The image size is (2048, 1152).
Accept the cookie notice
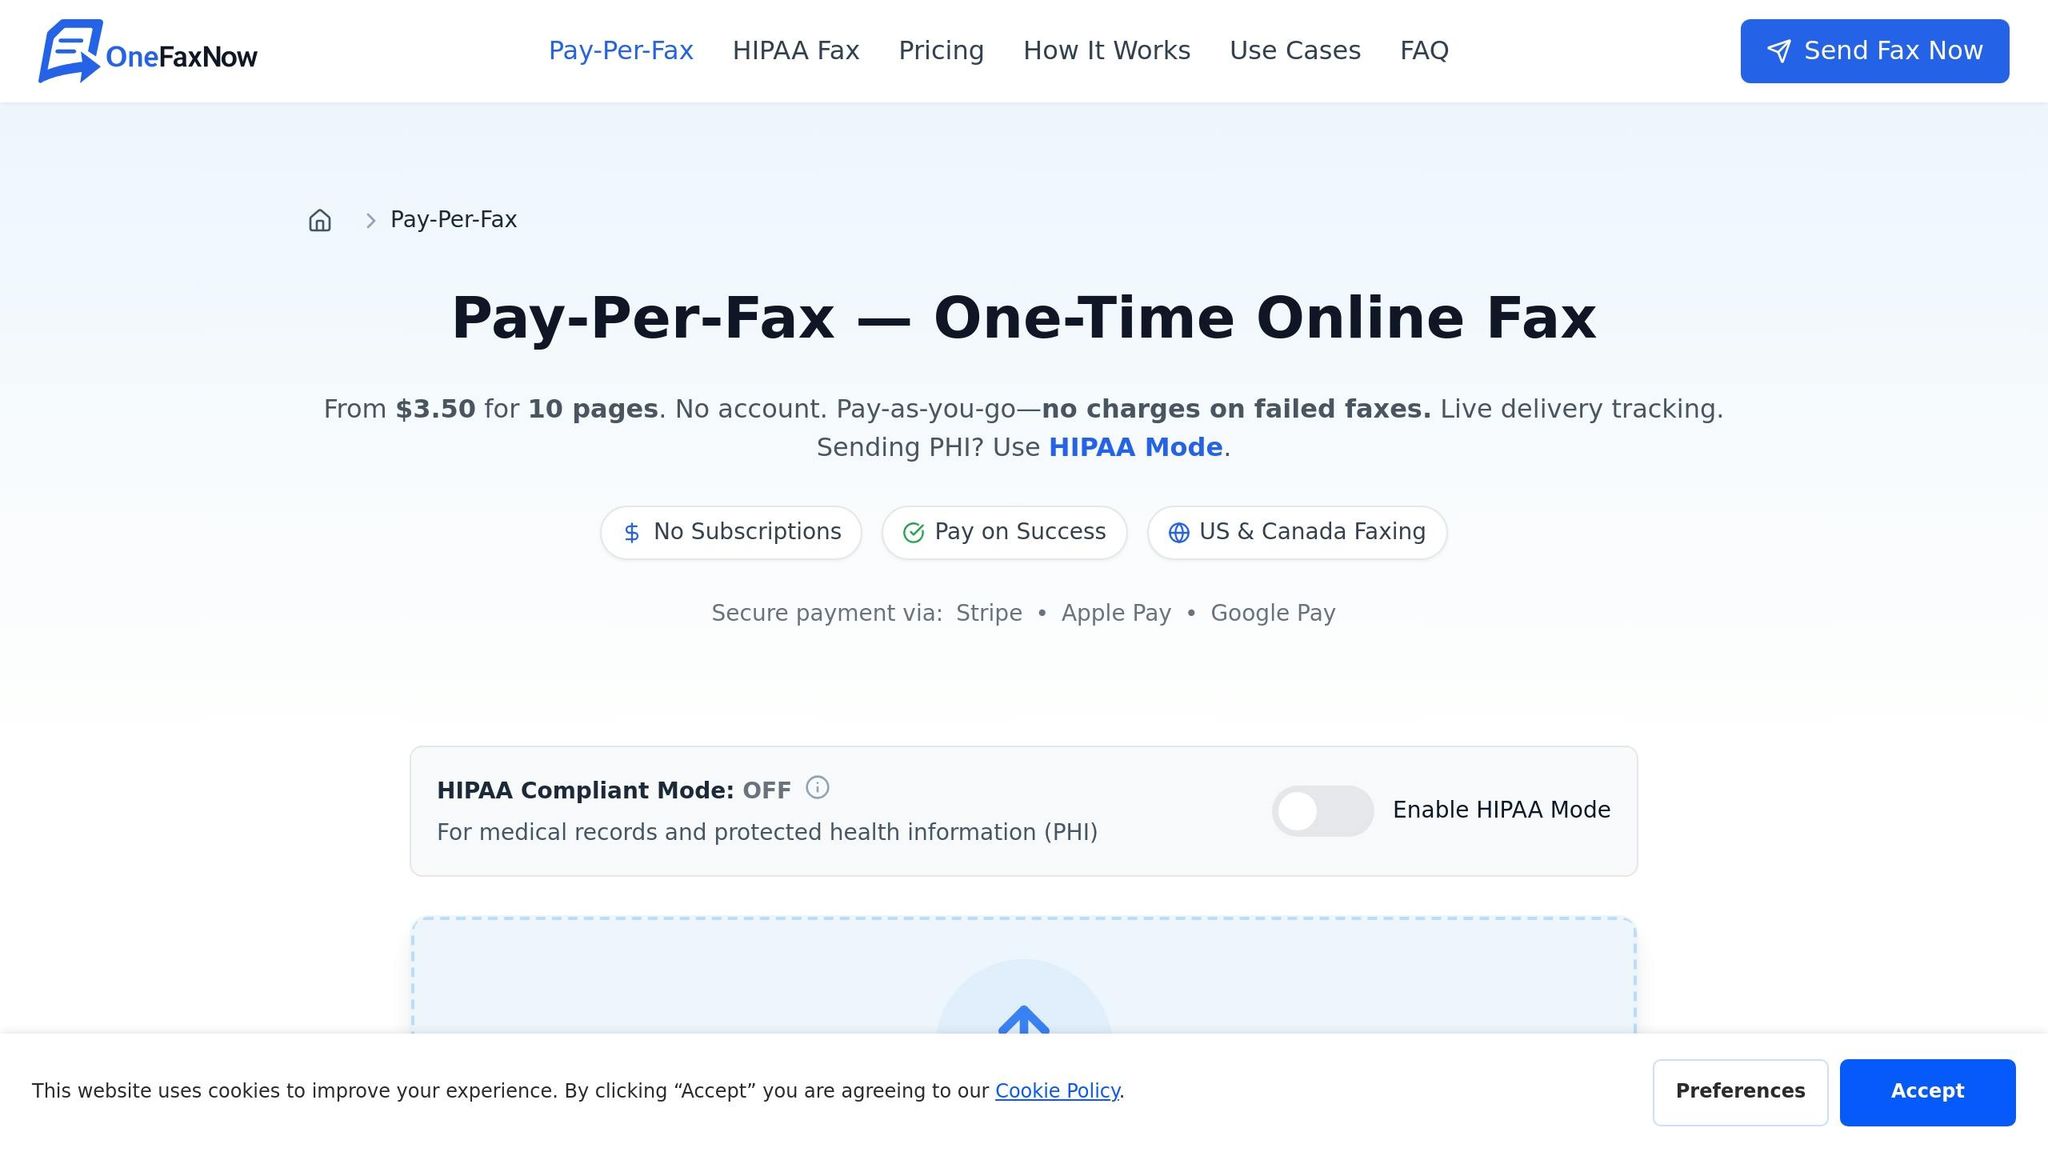pos(1927,1091)
